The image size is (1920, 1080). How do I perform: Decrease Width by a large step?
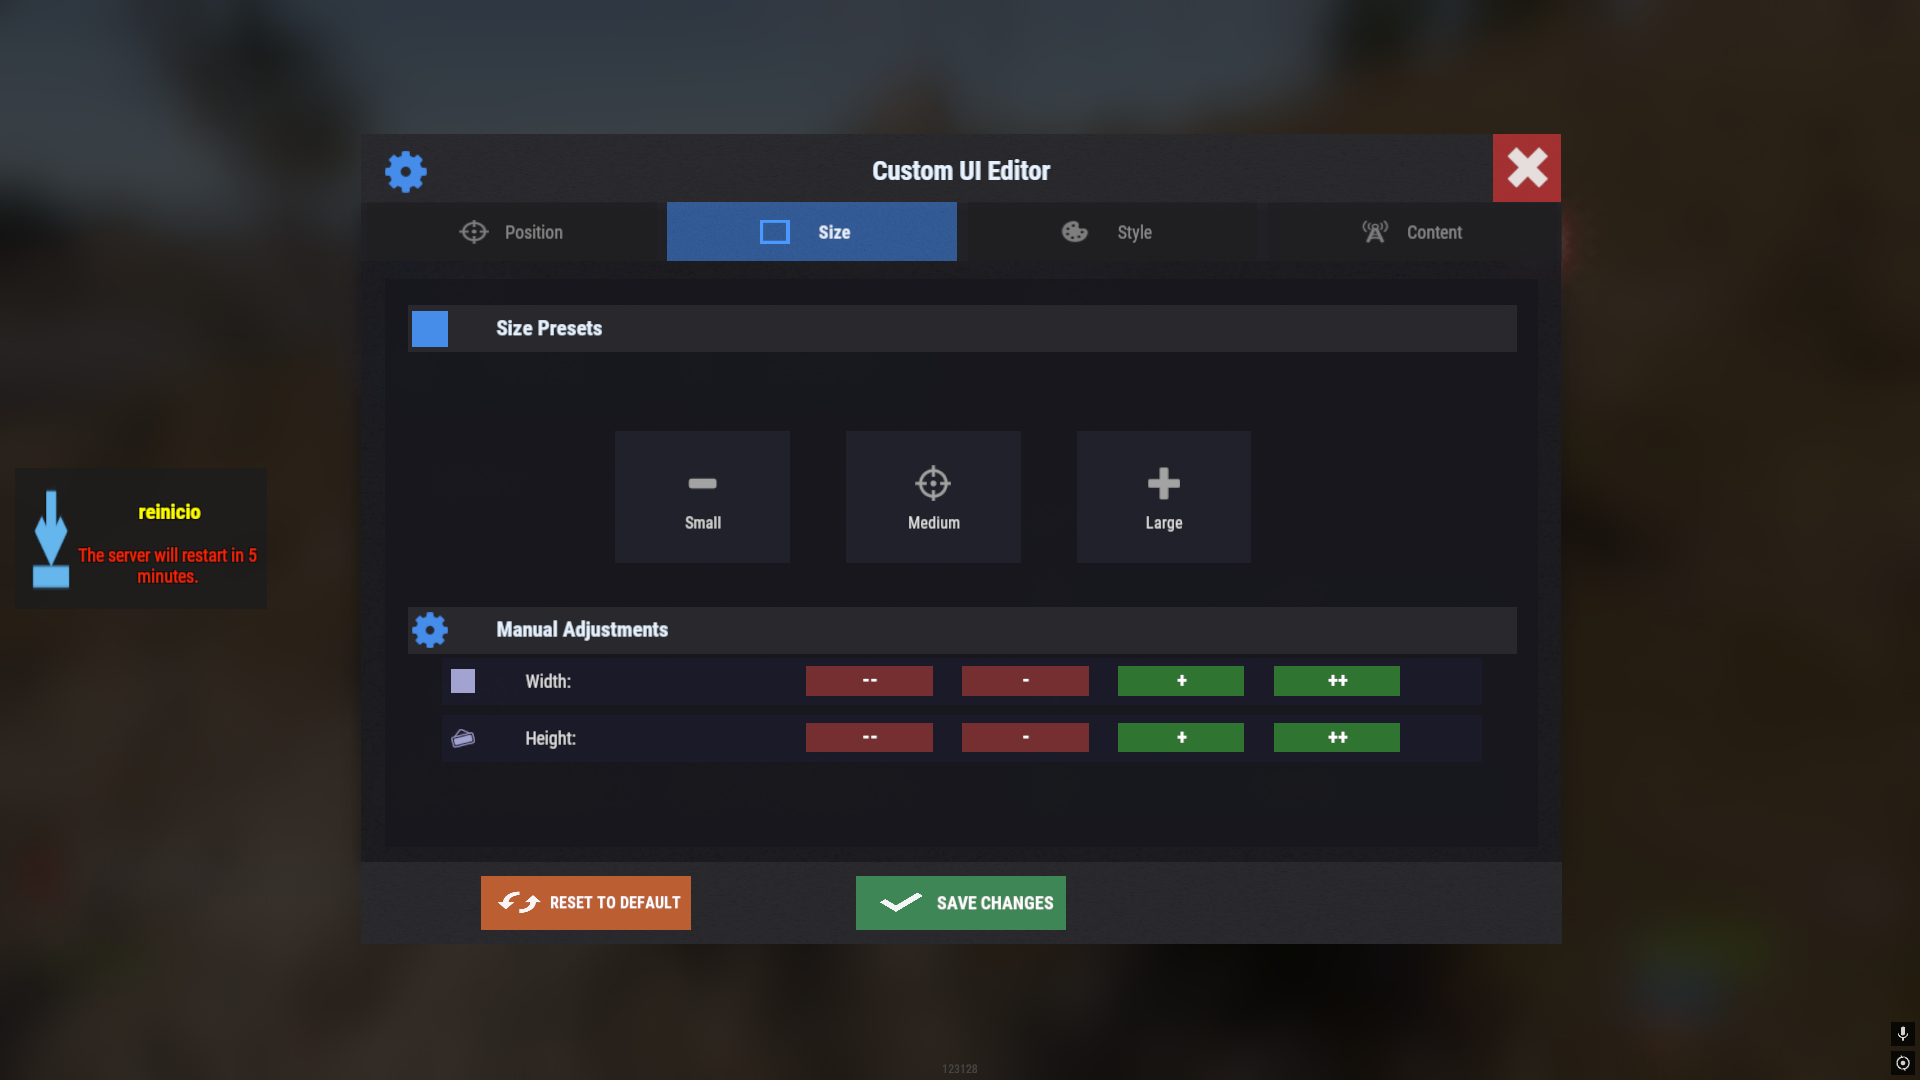pos(869,681)
